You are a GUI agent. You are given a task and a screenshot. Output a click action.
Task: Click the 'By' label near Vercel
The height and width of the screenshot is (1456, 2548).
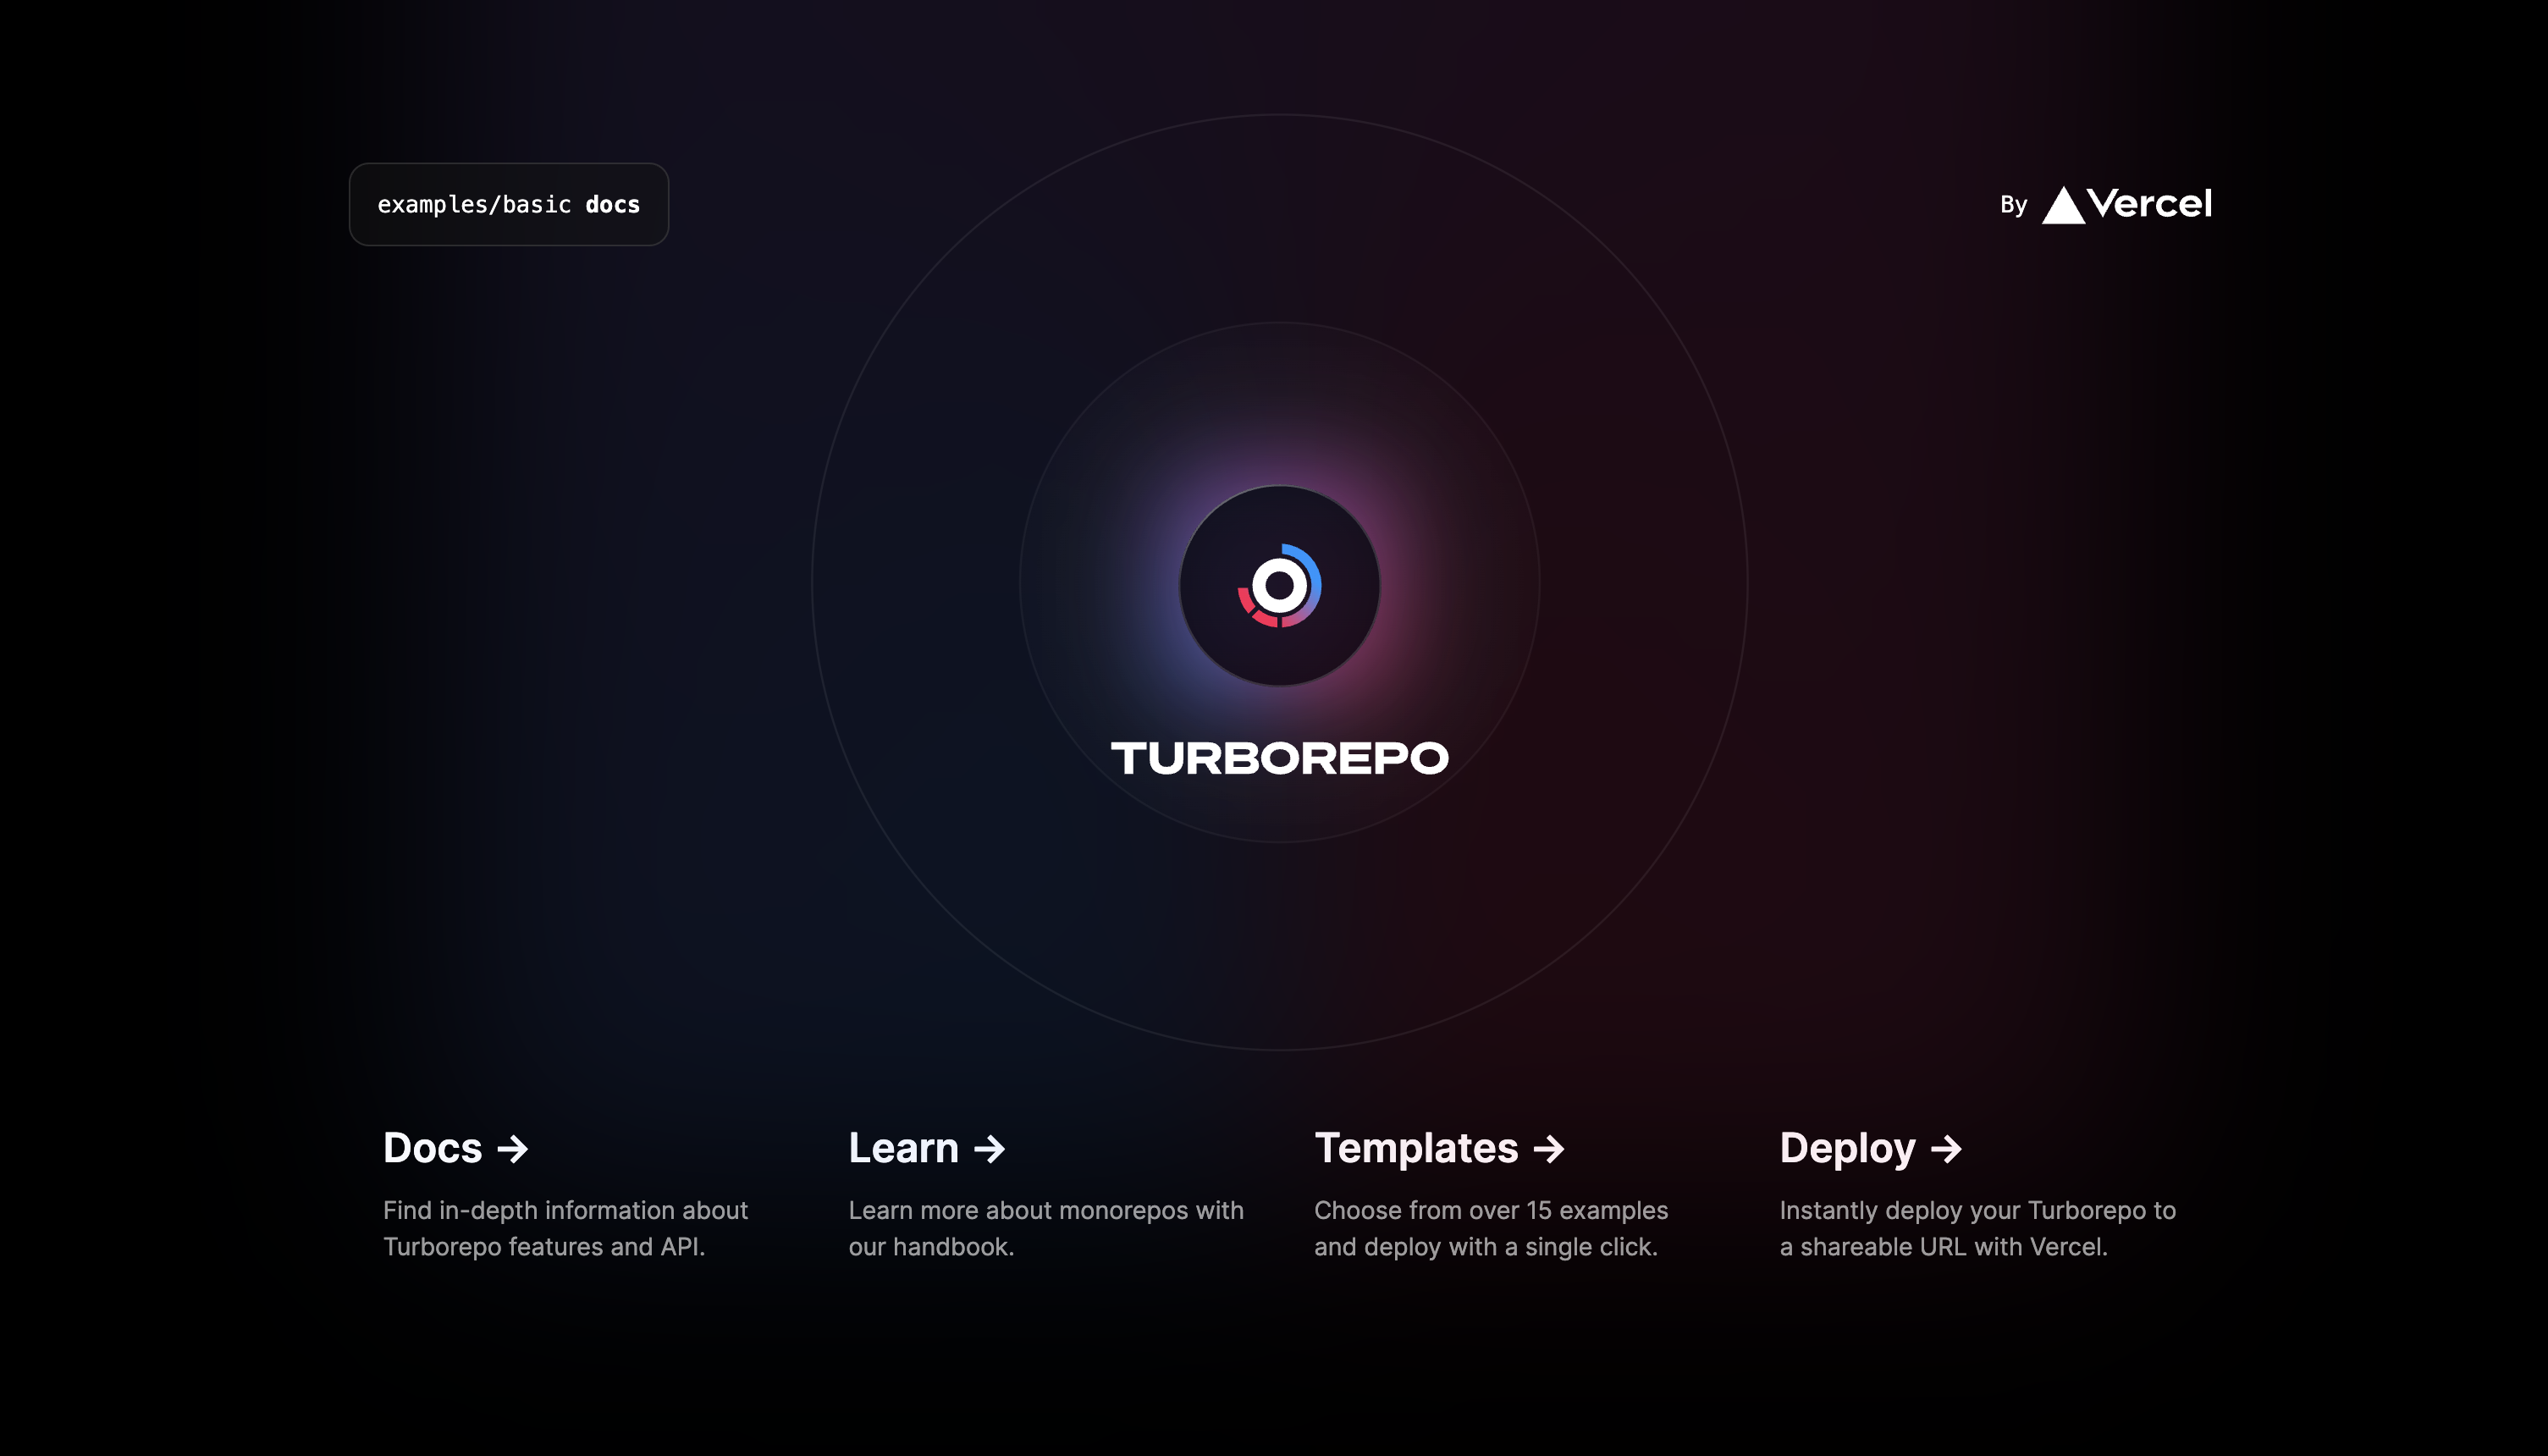pyautogui.click(x=2013, y=205)
